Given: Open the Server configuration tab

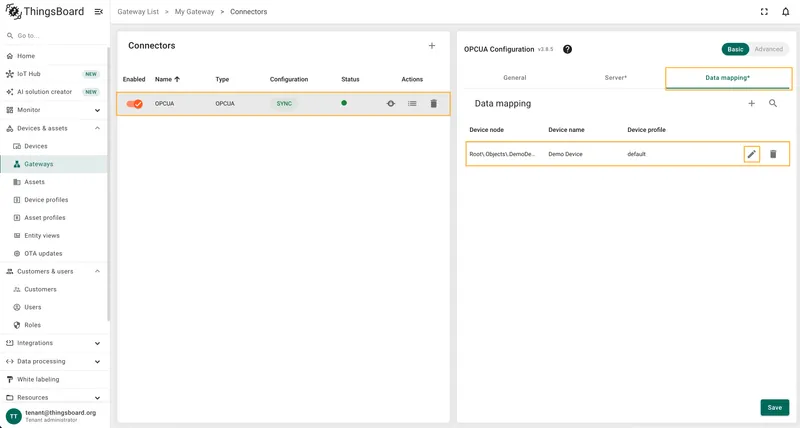Looking at the screenshot, I should coord(615,78).
